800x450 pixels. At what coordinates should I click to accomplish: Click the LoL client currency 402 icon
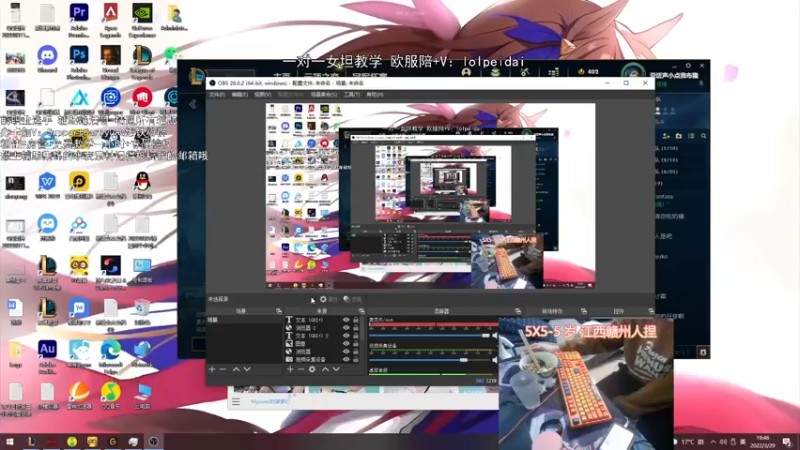pos(581,72)
